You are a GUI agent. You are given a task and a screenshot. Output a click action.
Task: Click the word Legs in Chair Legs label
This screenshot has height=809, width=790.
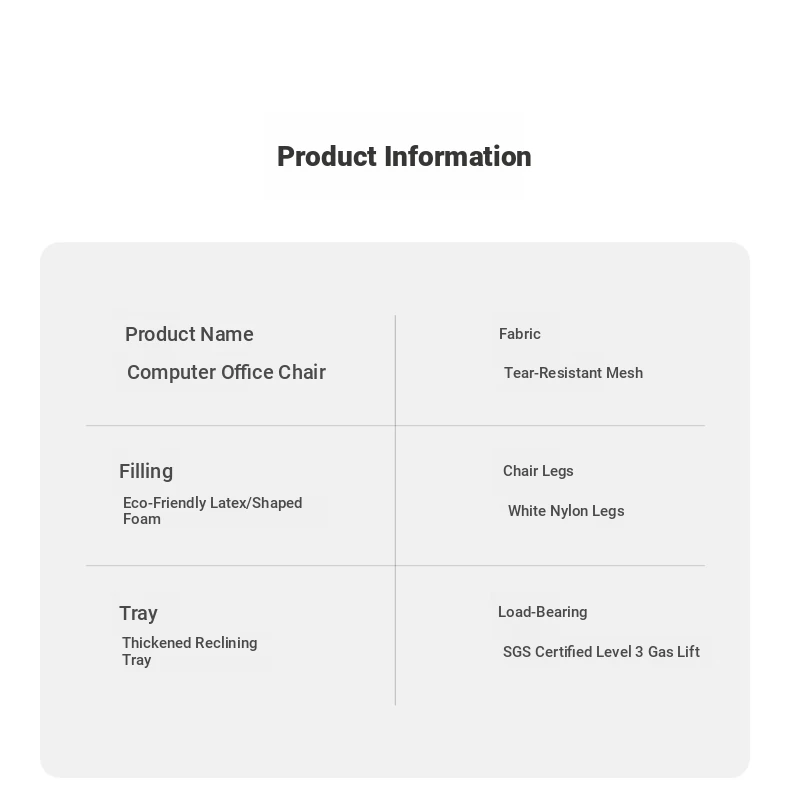coord(558,471)
